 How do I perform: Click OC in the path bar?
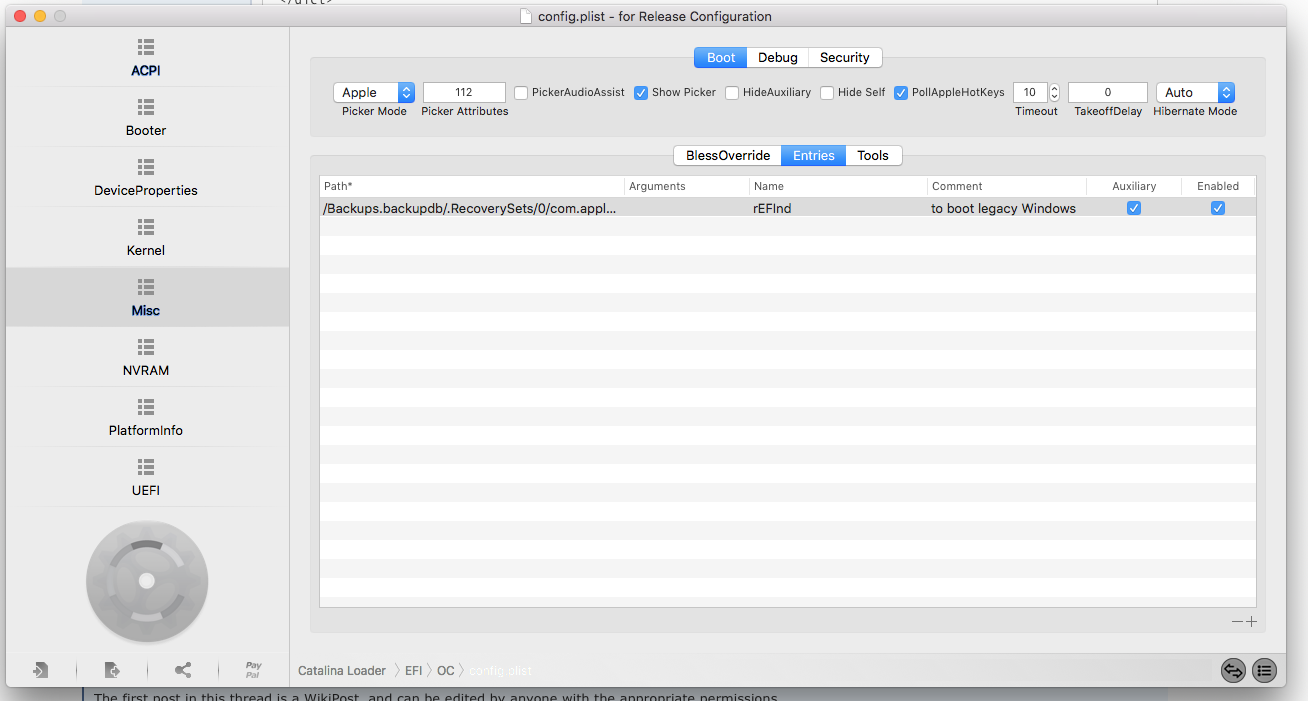click(x=446, y=671)
